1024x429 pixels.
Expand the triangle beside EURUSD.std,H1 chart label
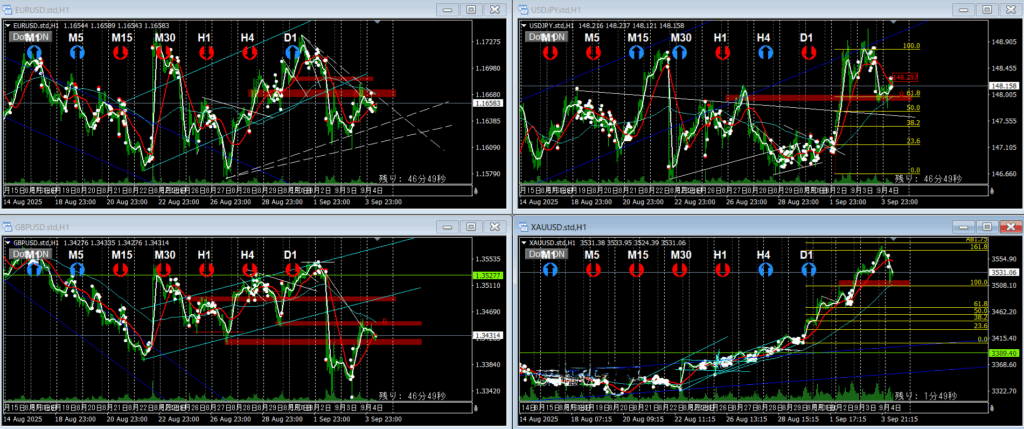pyautogui.click(x=8, y=25)
